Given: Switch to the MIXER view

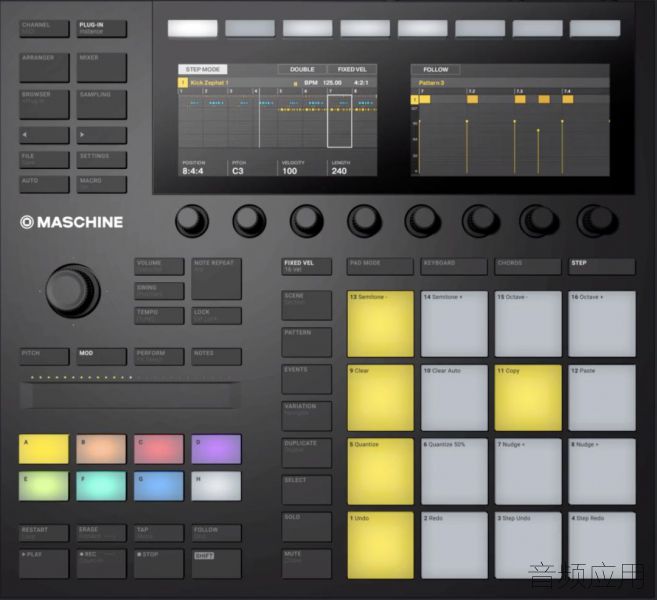Looking at the screenshot, I should point(101,67).
